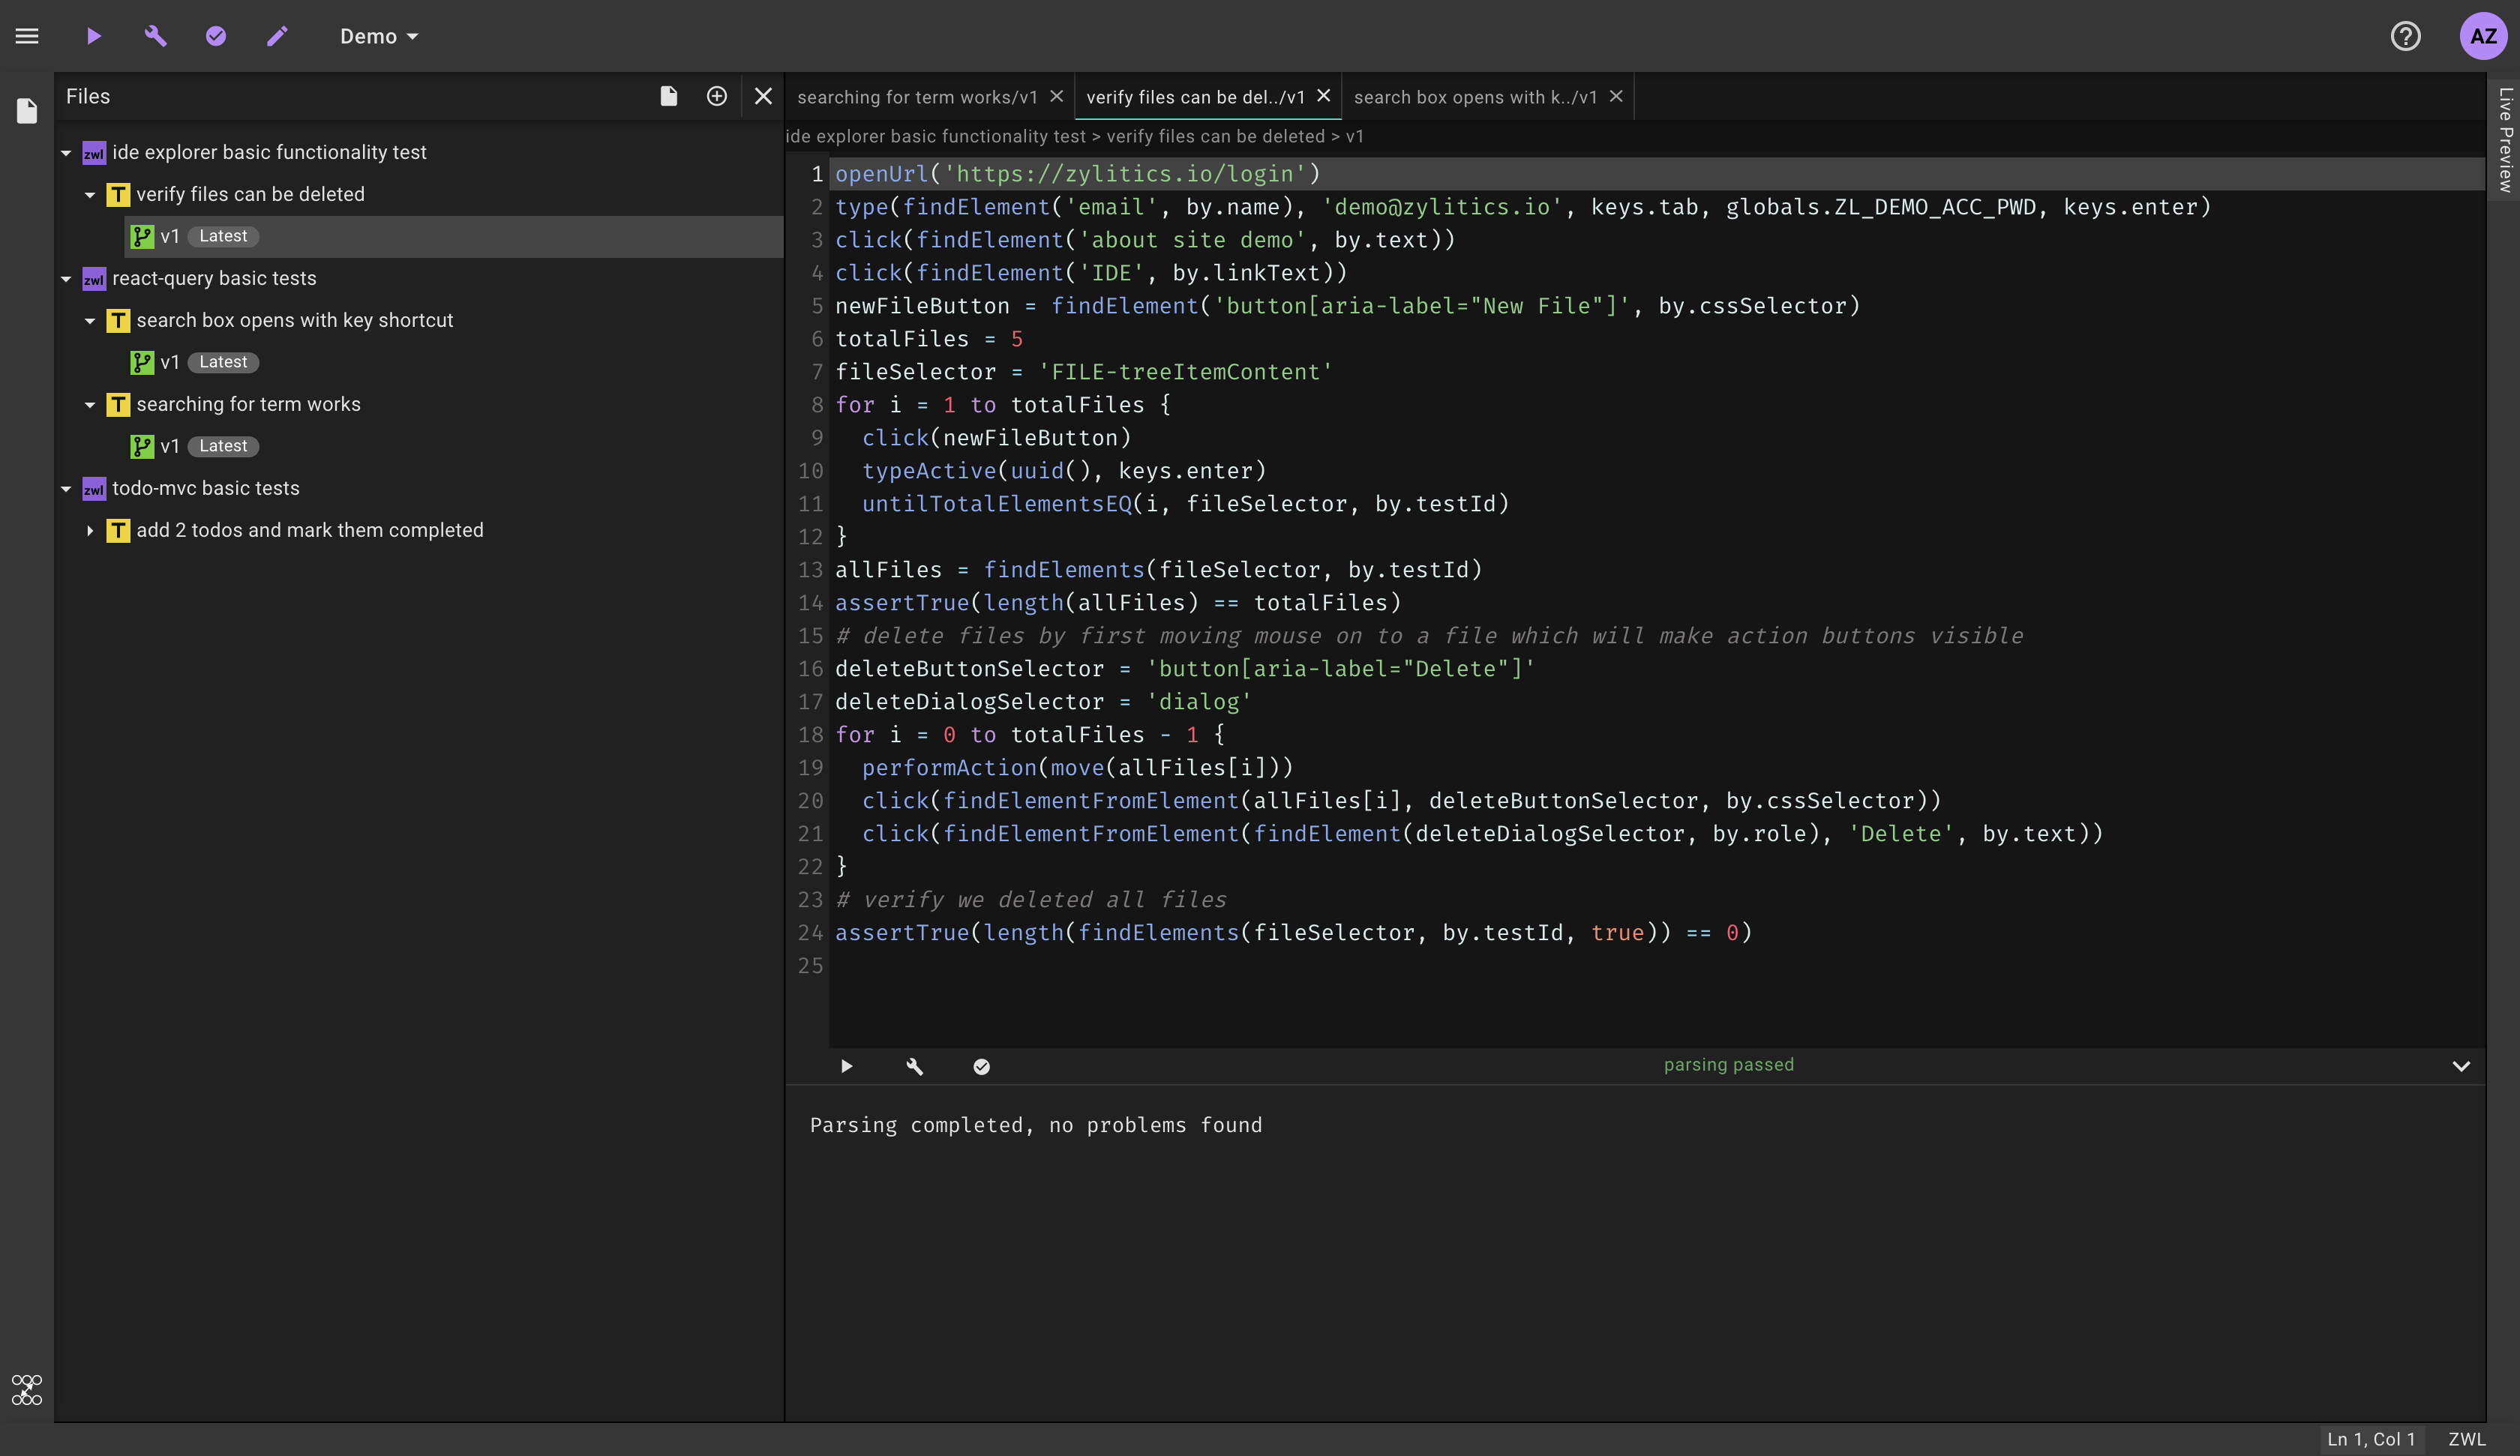The image size is (2520, 1456).
Task: Click the new file icon in Files panel
Action: [x=669, y=96]
